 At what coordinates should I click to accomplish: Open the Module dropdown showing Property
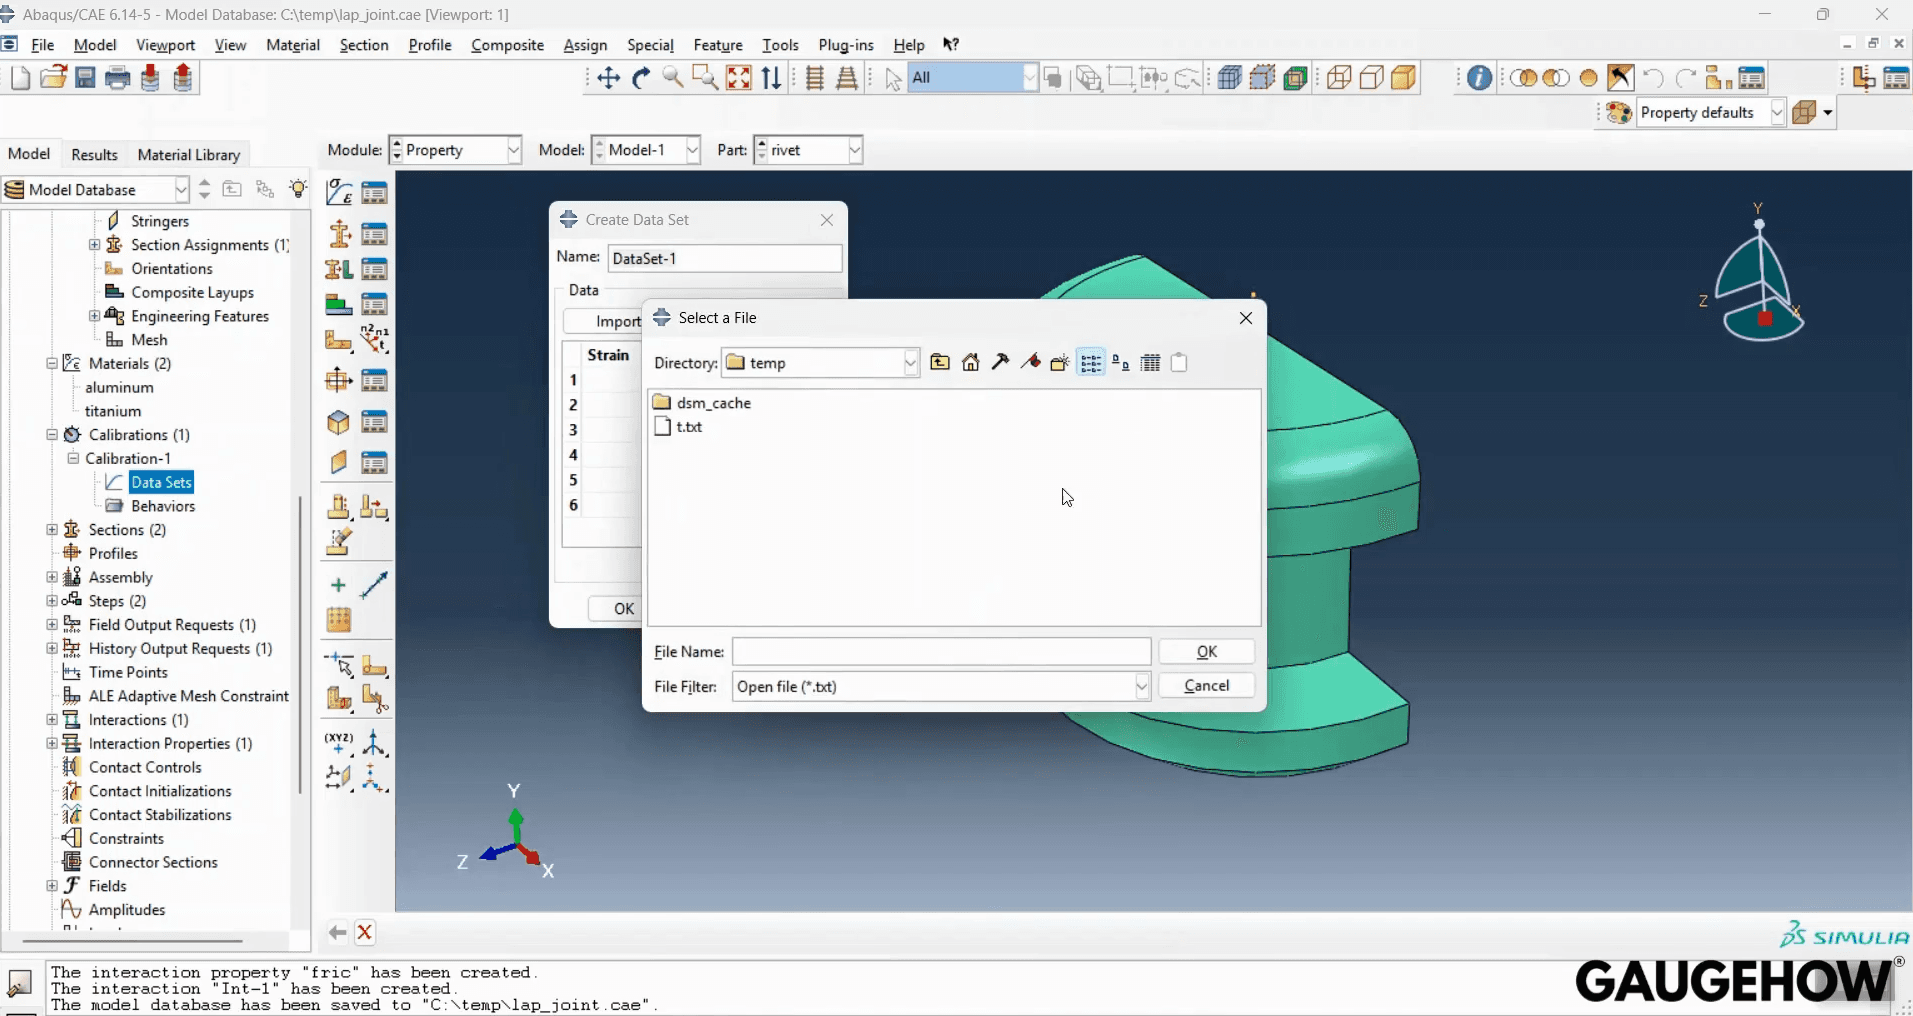(x=512, y=150)
